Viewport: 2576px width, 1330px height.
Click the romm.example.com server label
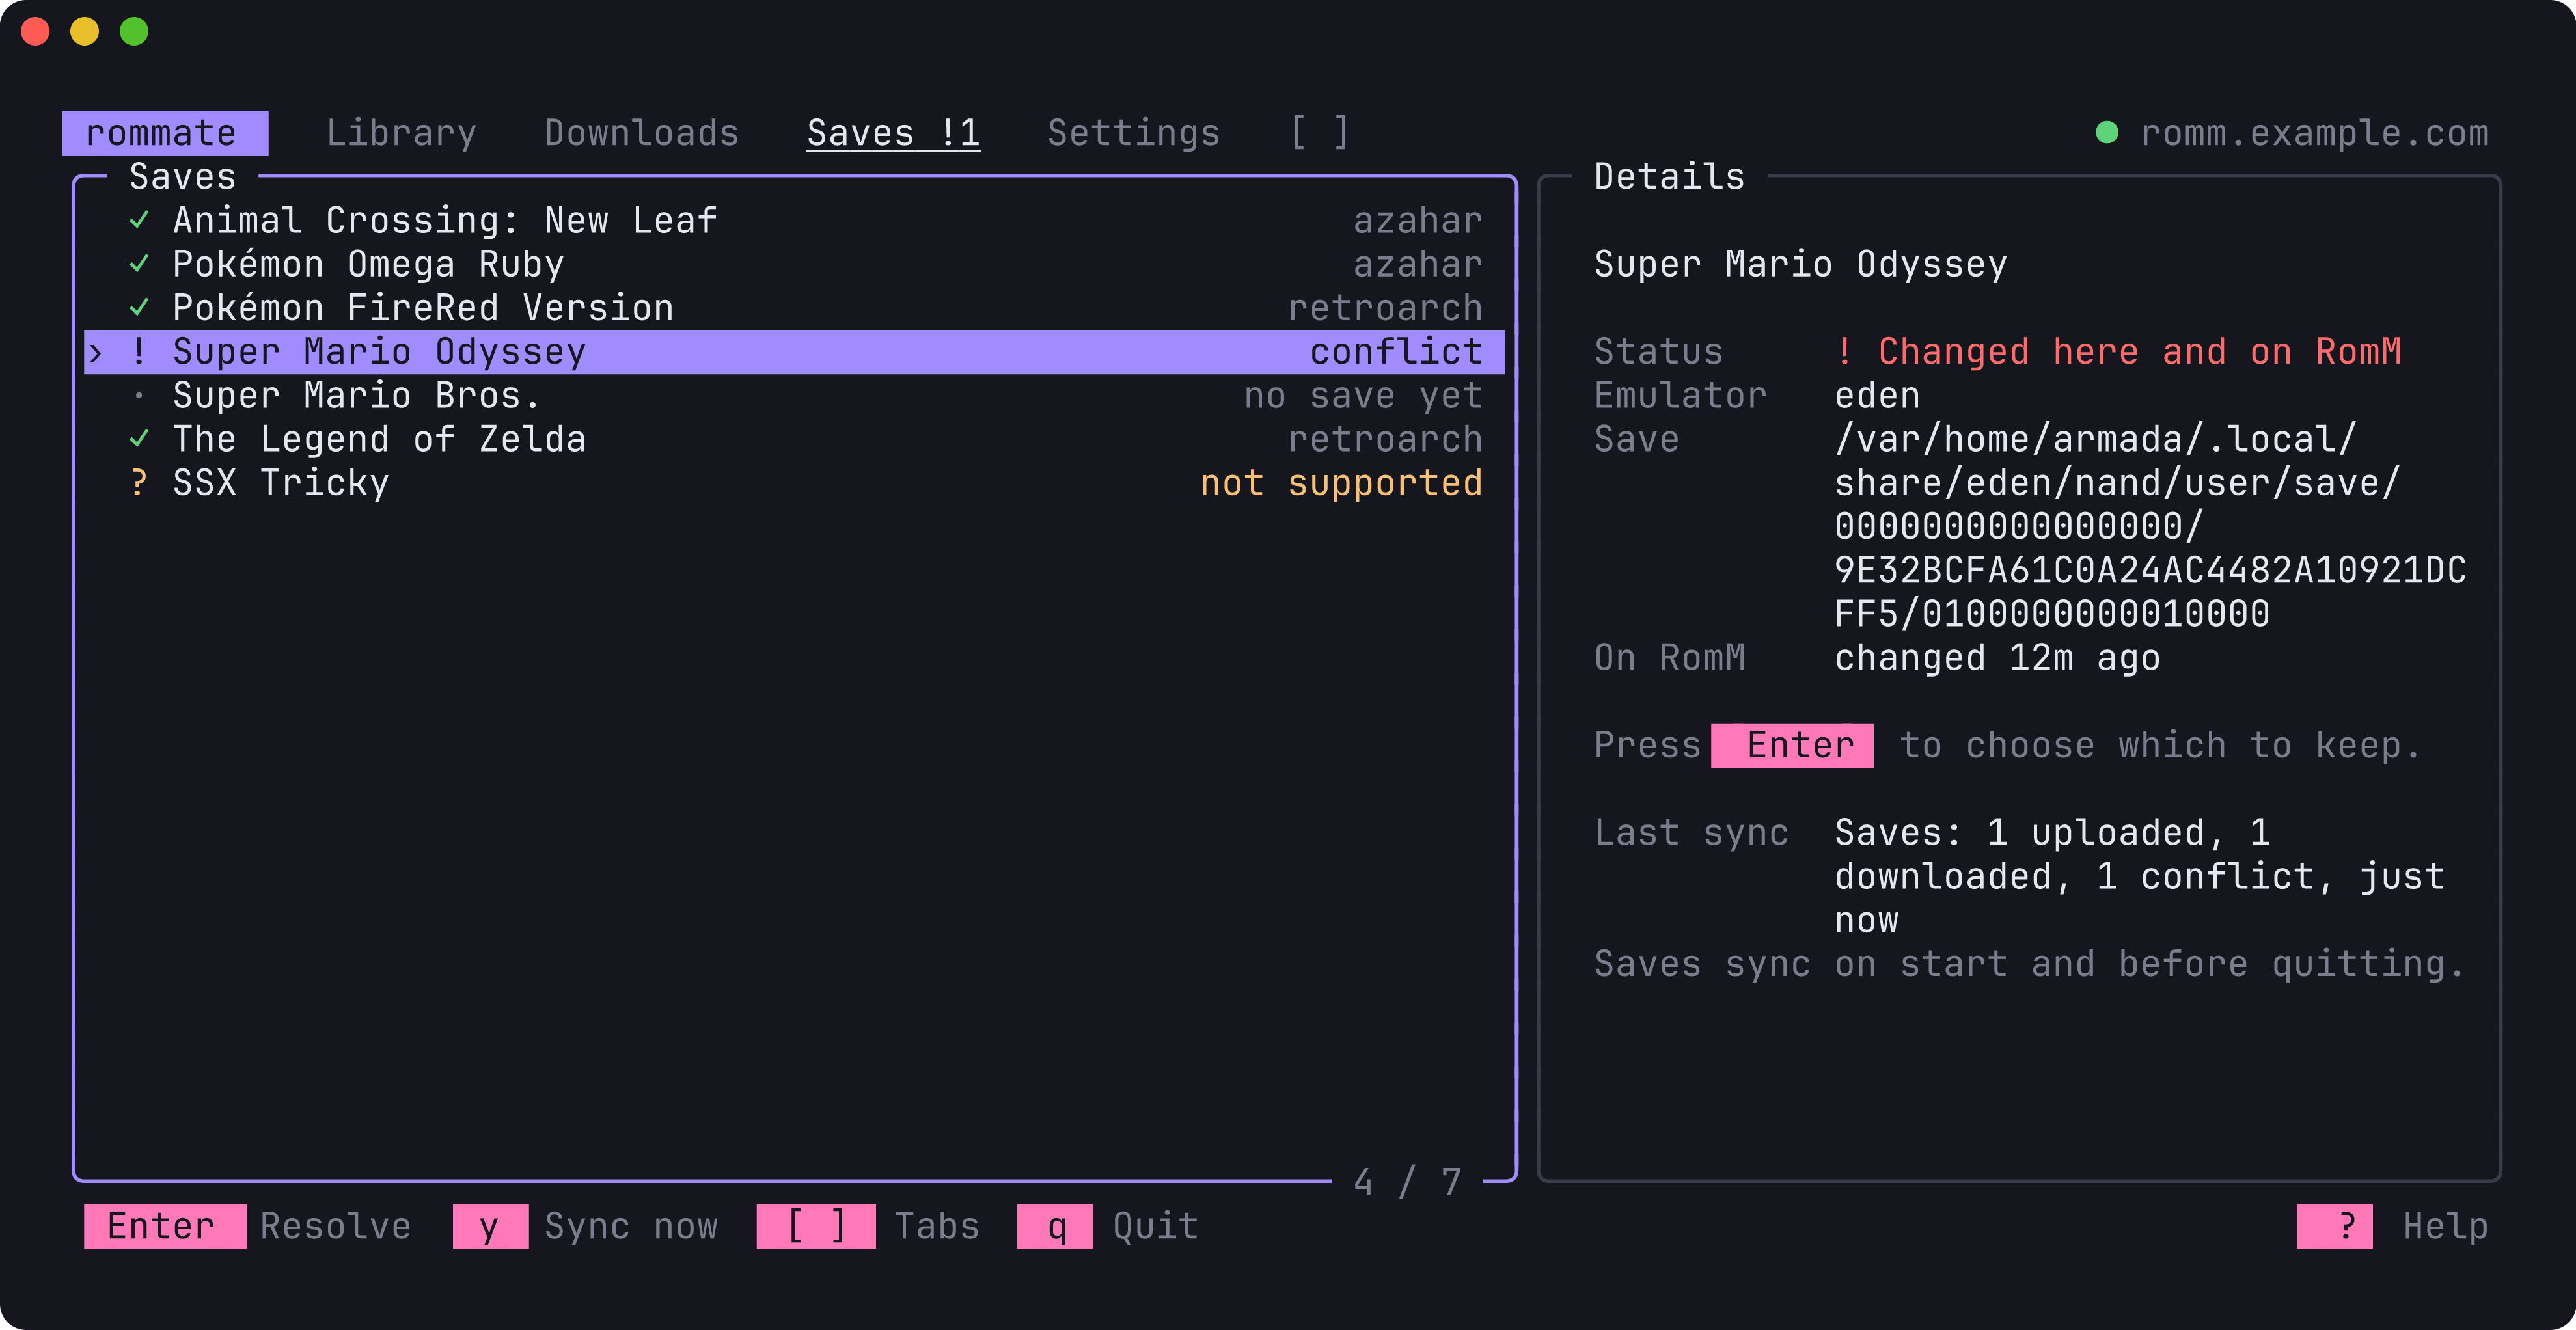tap(2314, 133)
